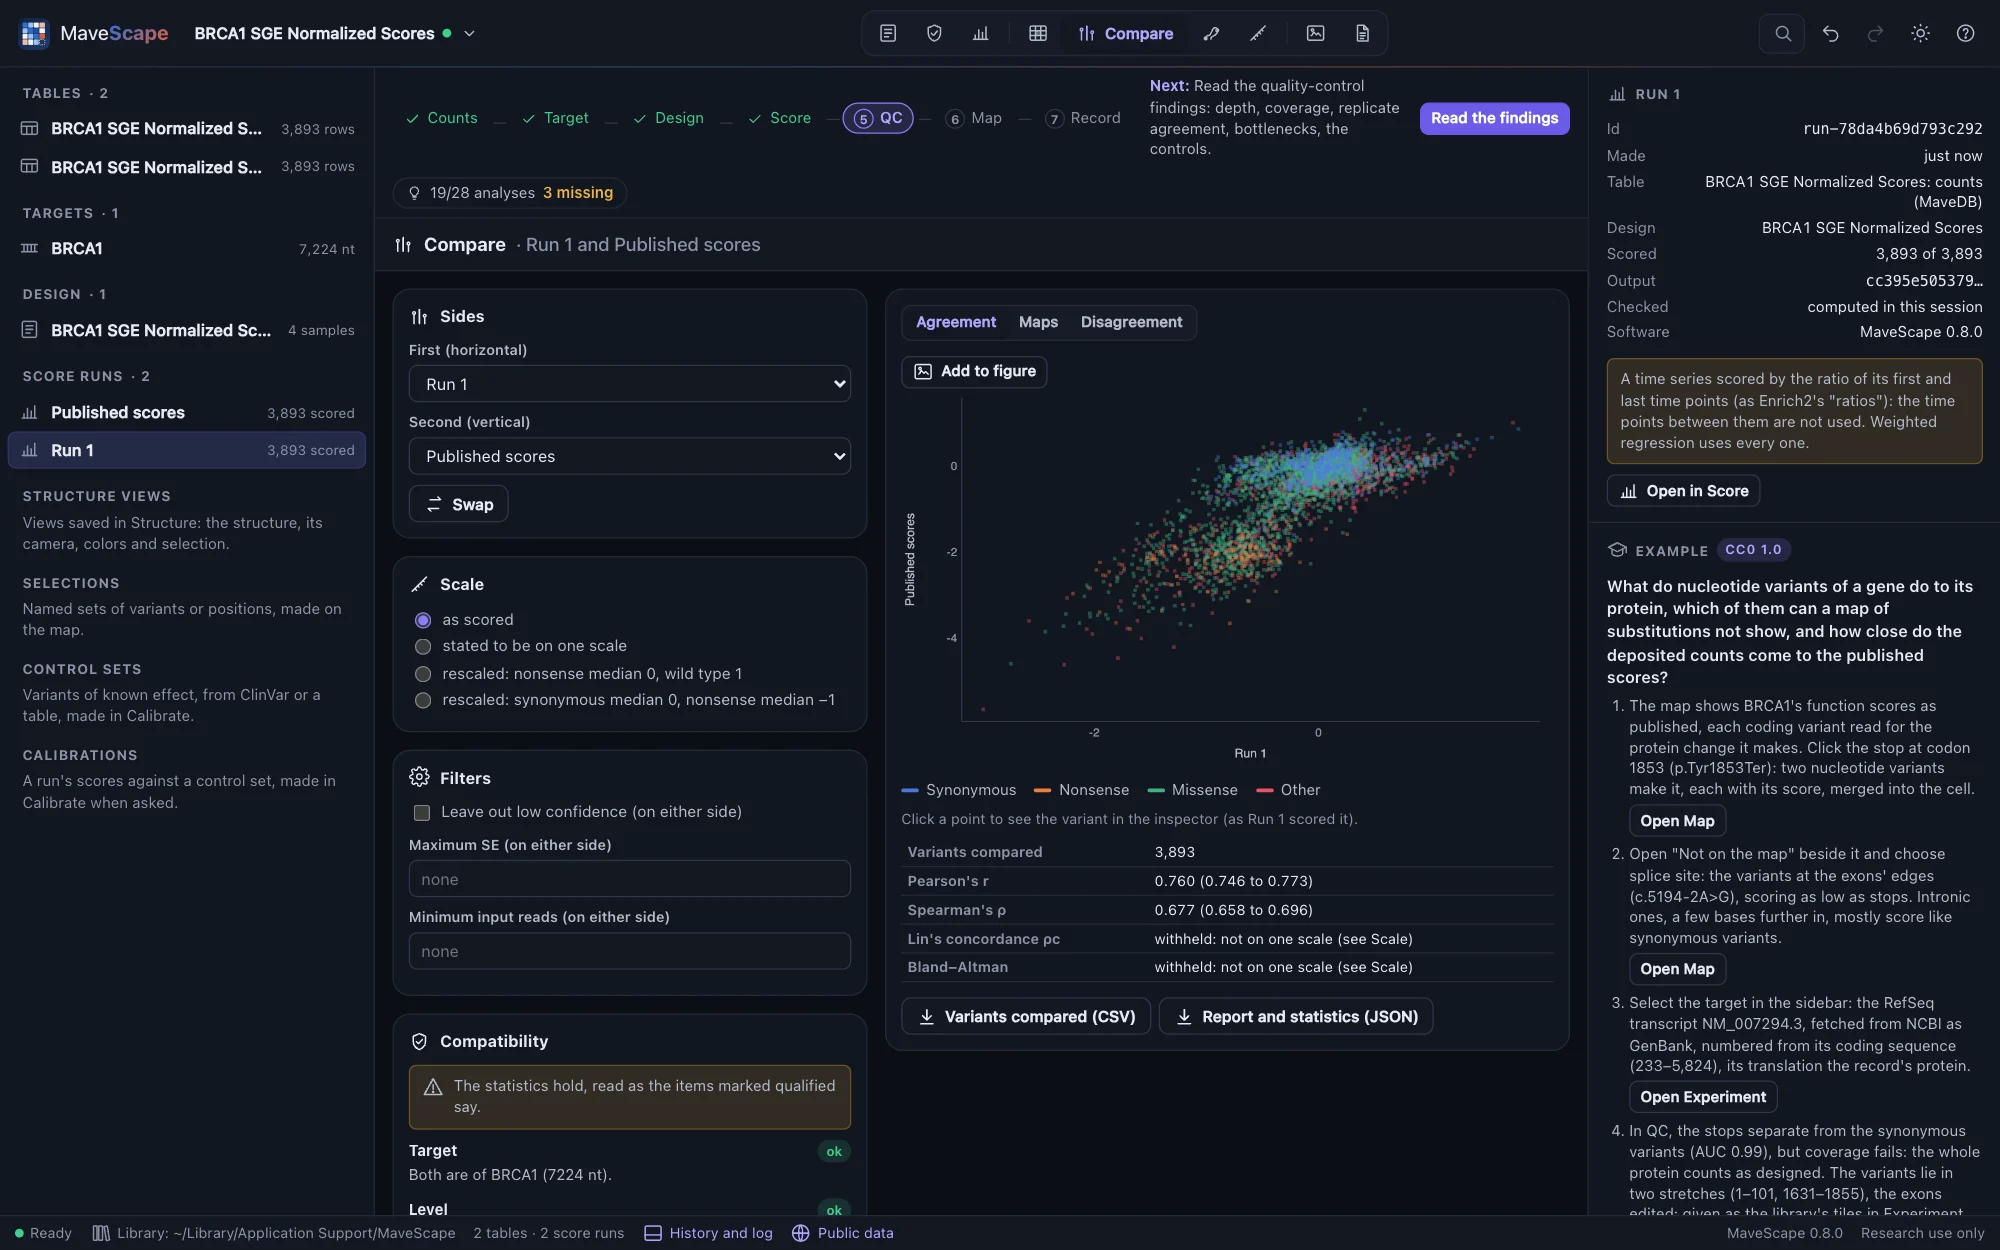The height and width of the screenshot is (1250, 2000).
Task: Click Add to figure button
Action: [x=974, y=371]
